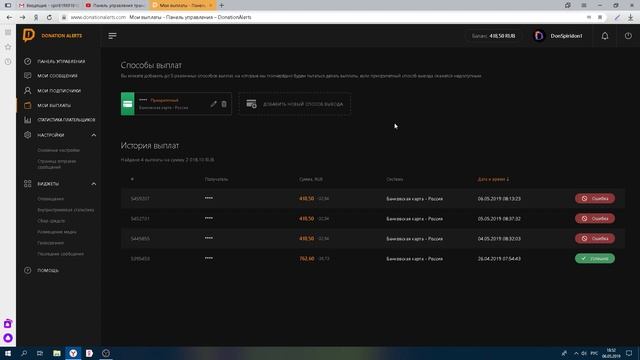Open Оповещения widget submenu item

(x=50, y=199)
